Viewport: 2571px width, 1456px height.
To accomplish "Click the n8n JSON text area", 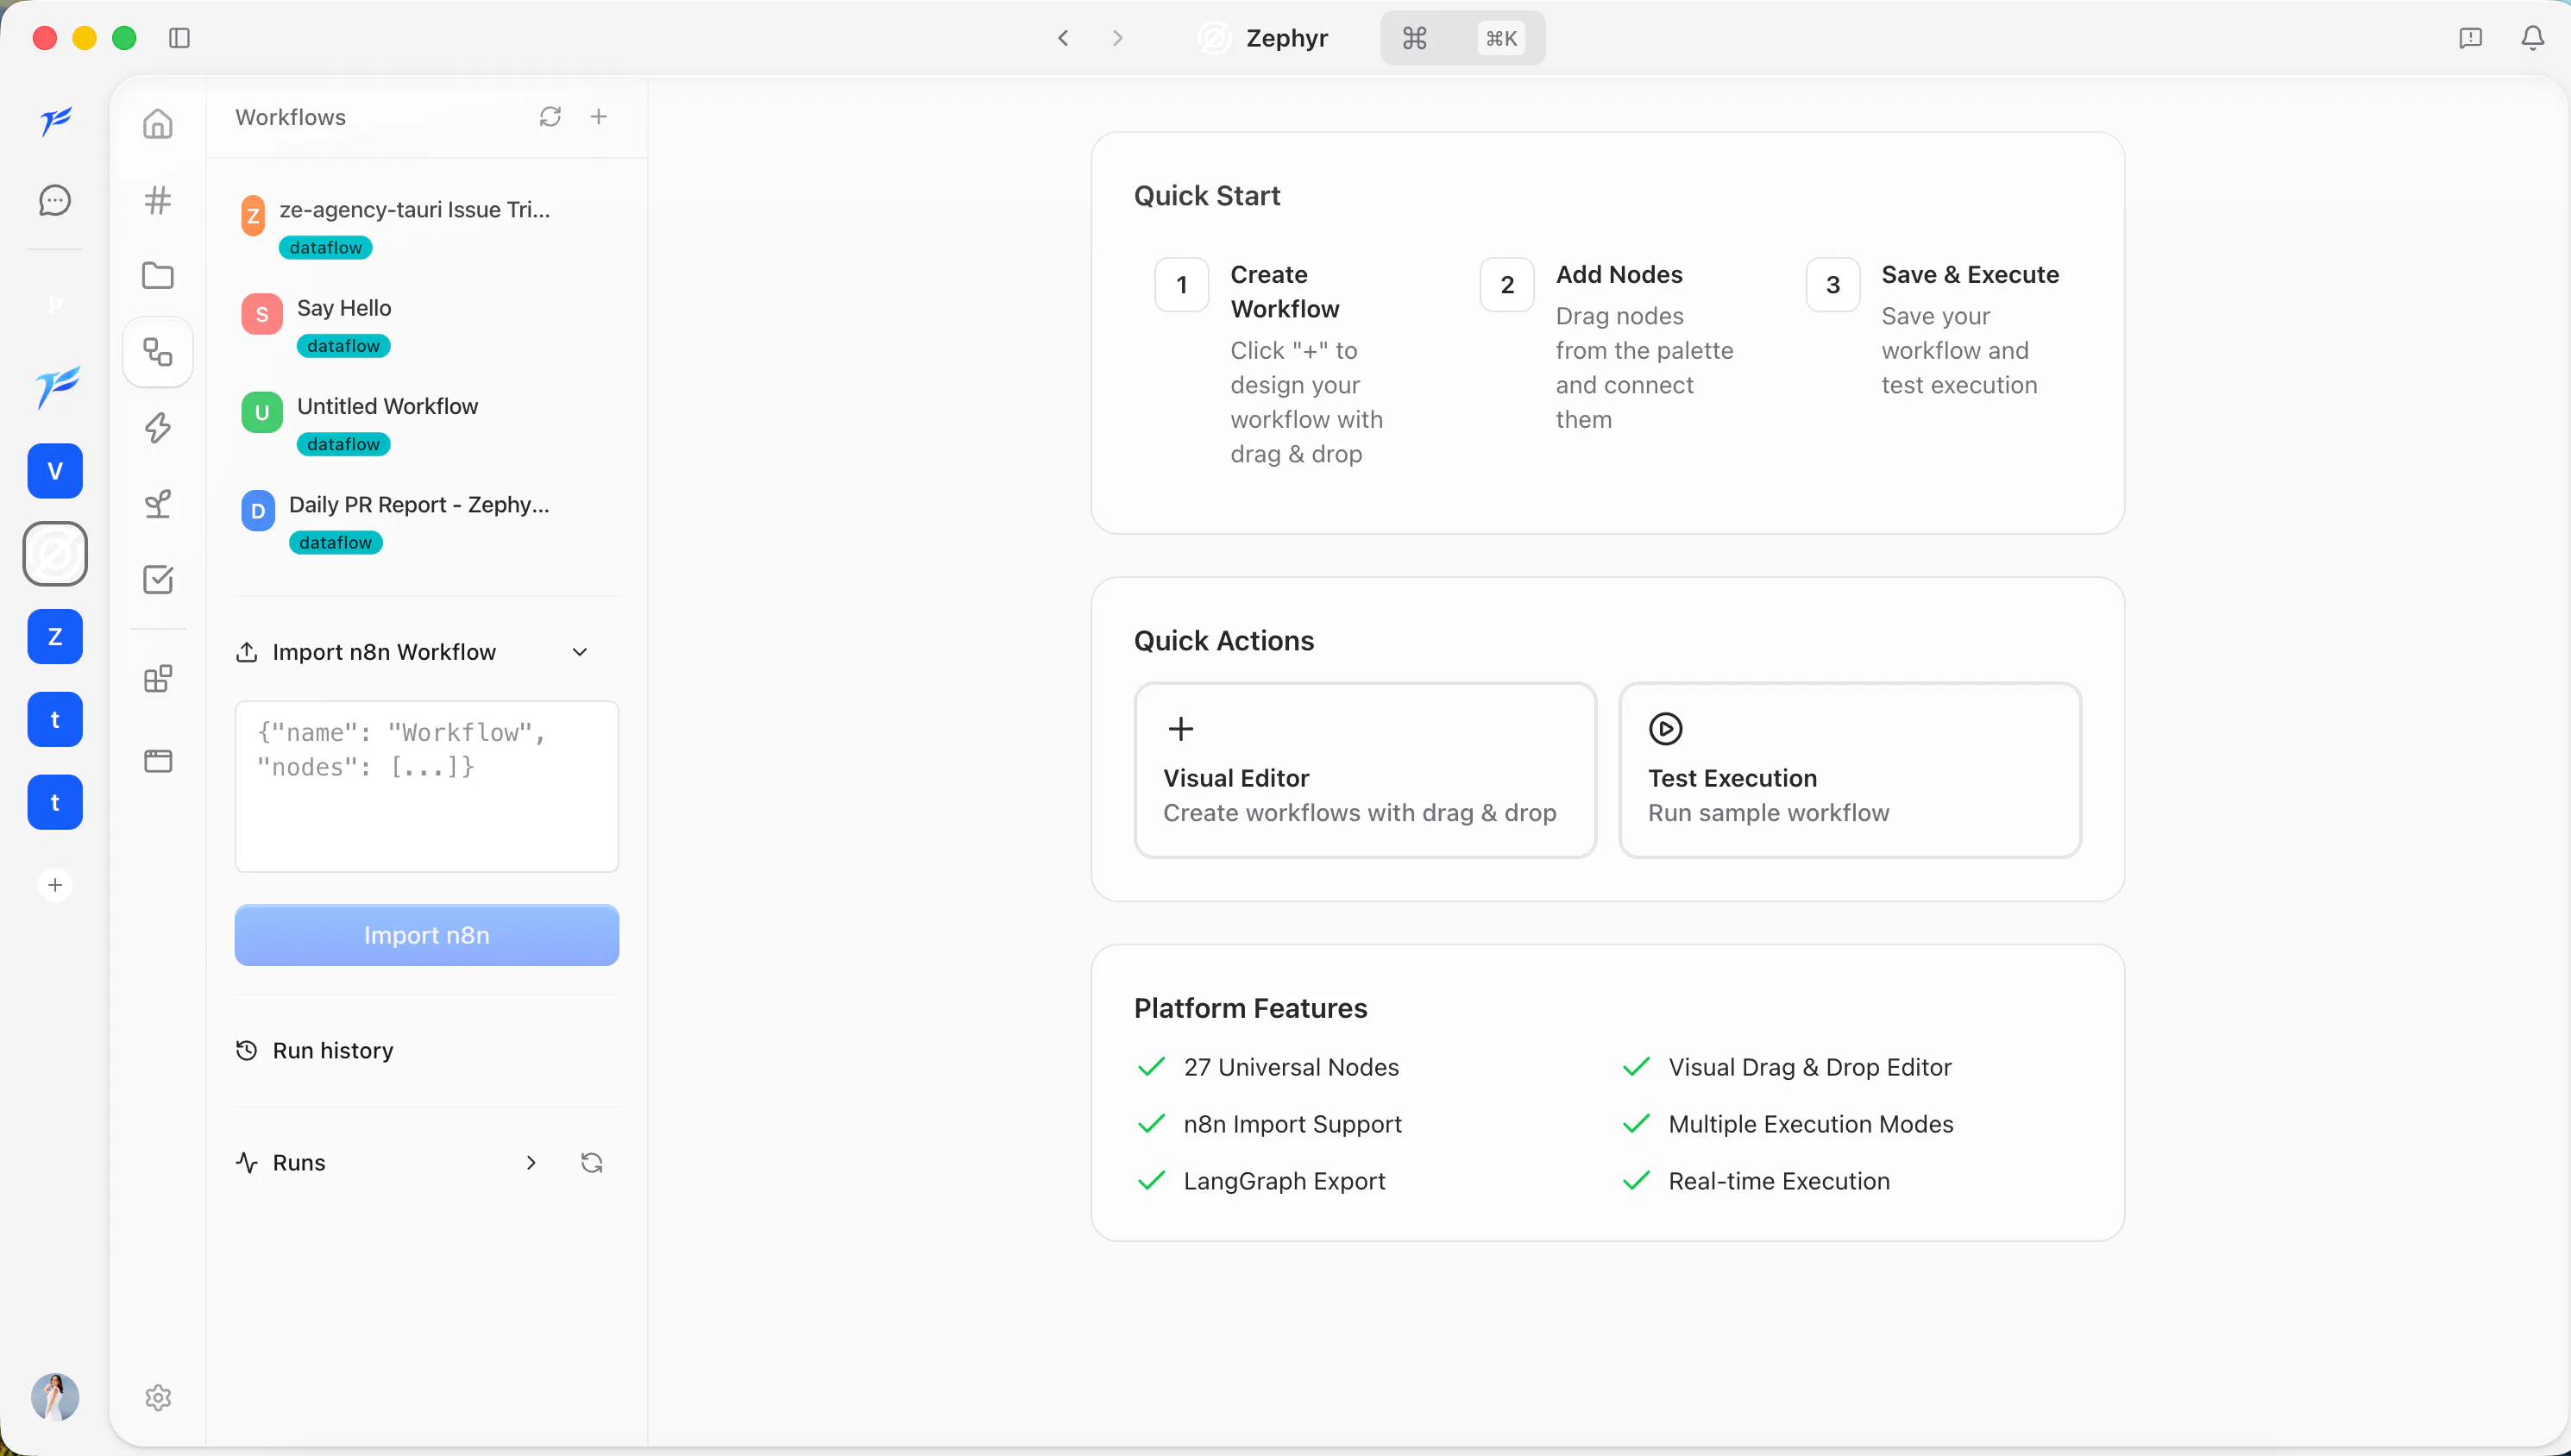I will click(x=426, y=786).
